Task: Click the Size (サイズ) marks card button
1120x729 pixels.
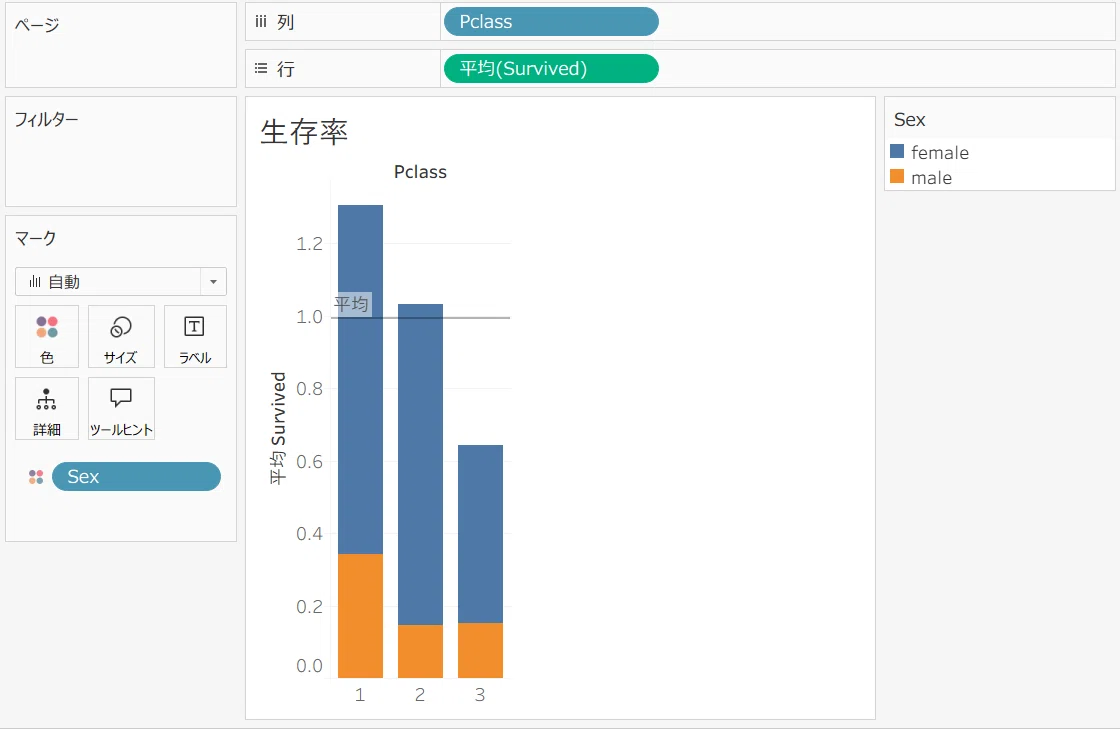Action: pyautogui.click(x=121, y=337)
